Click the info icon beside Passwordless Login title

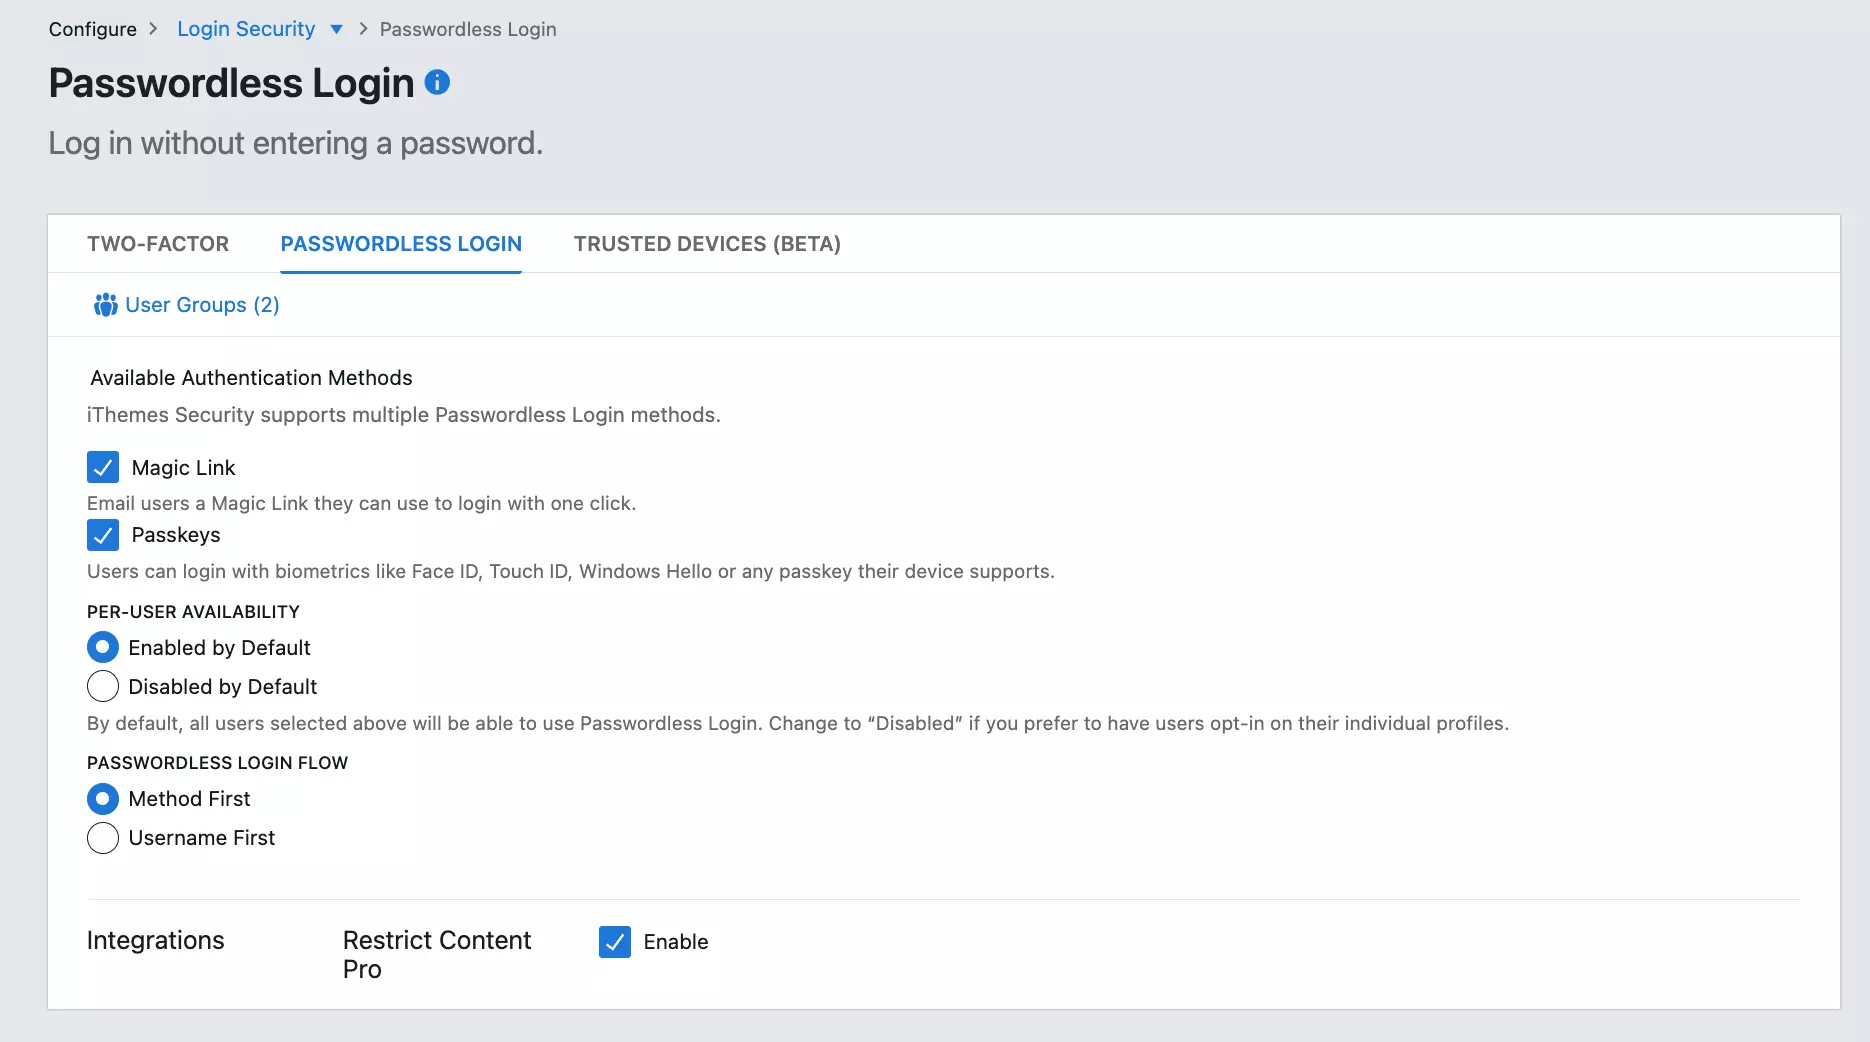pos(437,82)
